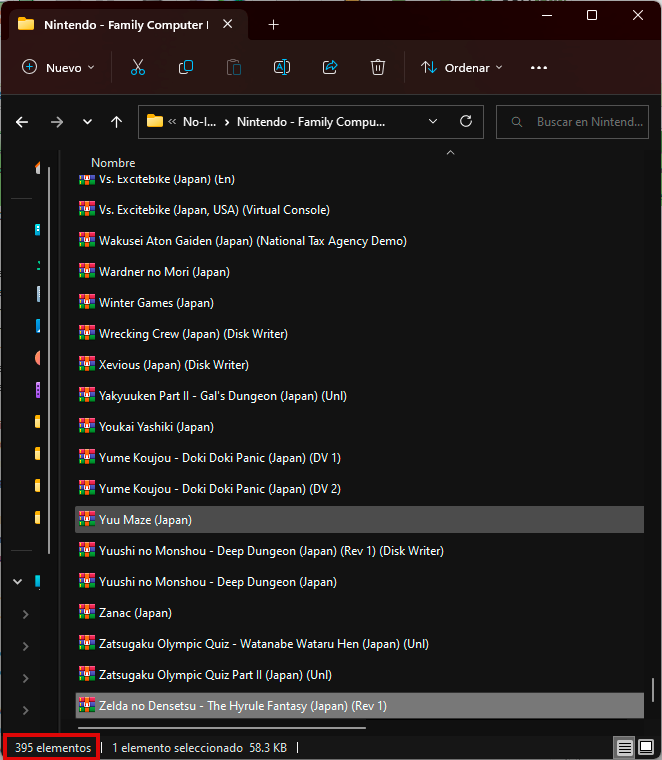Click the Rename icon in toolbar
This screenshot has width=662, height=760.
(282, 67)
